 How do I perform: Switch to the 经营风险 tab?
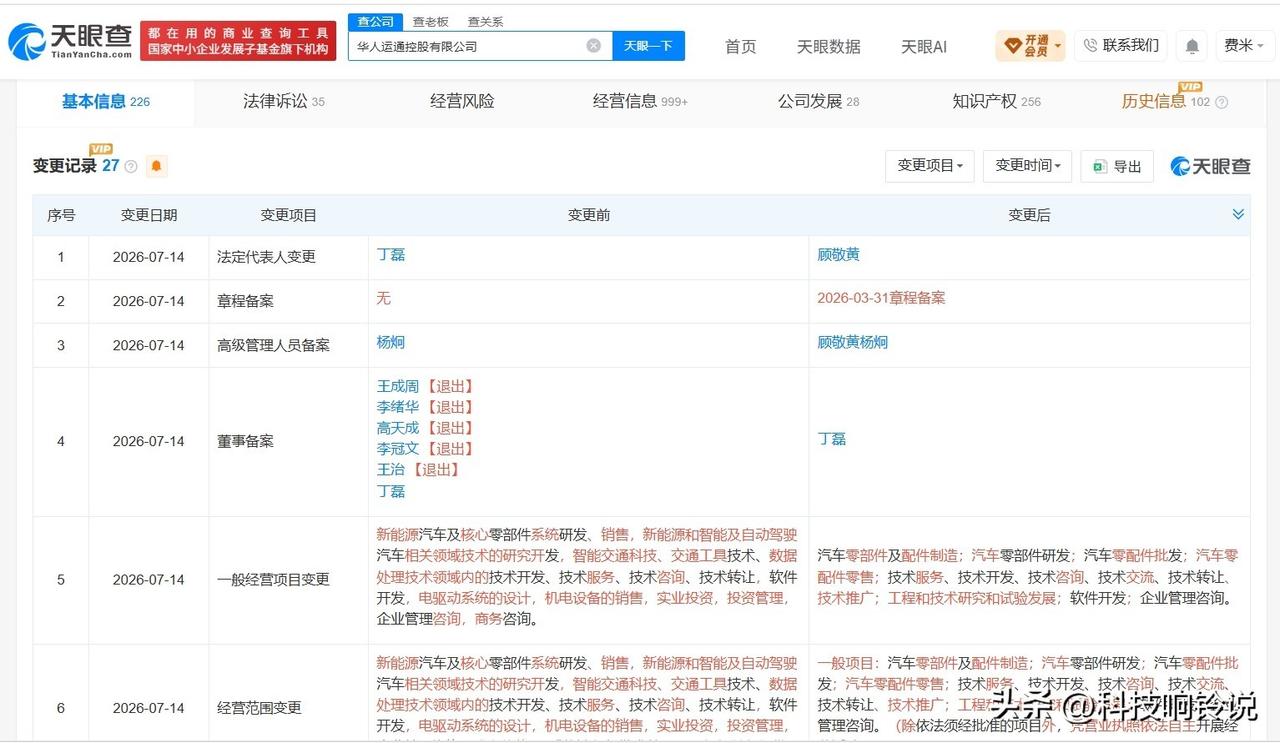click(462, 101)
